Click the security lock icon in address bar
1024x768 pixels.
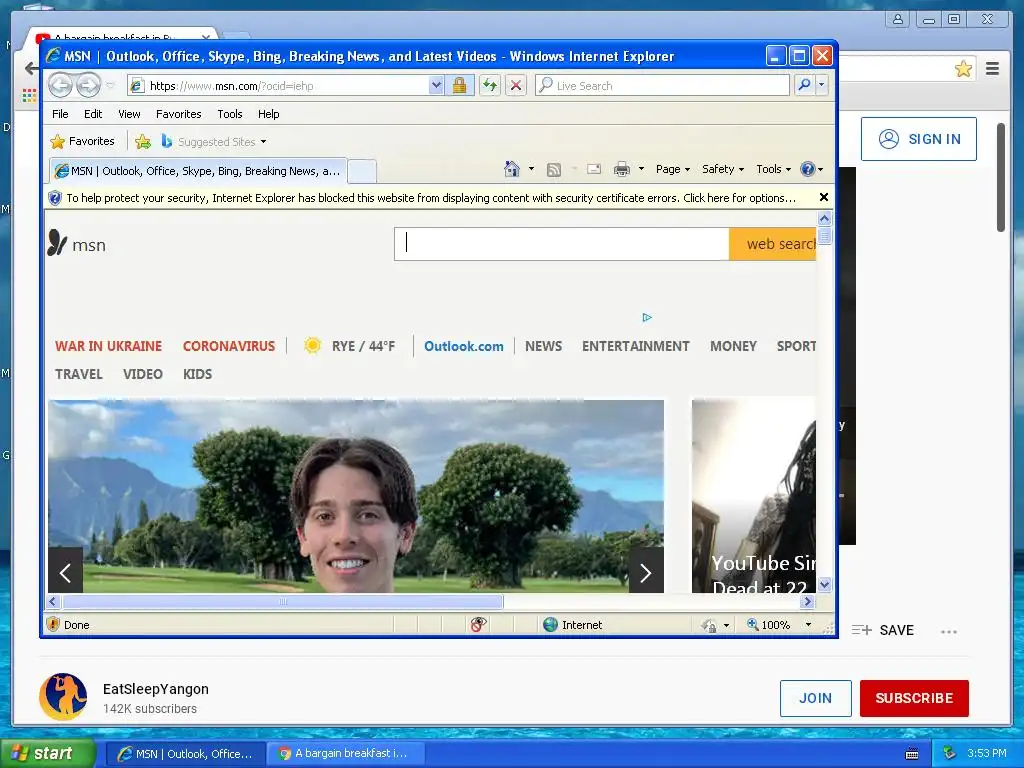coord(460,86)
